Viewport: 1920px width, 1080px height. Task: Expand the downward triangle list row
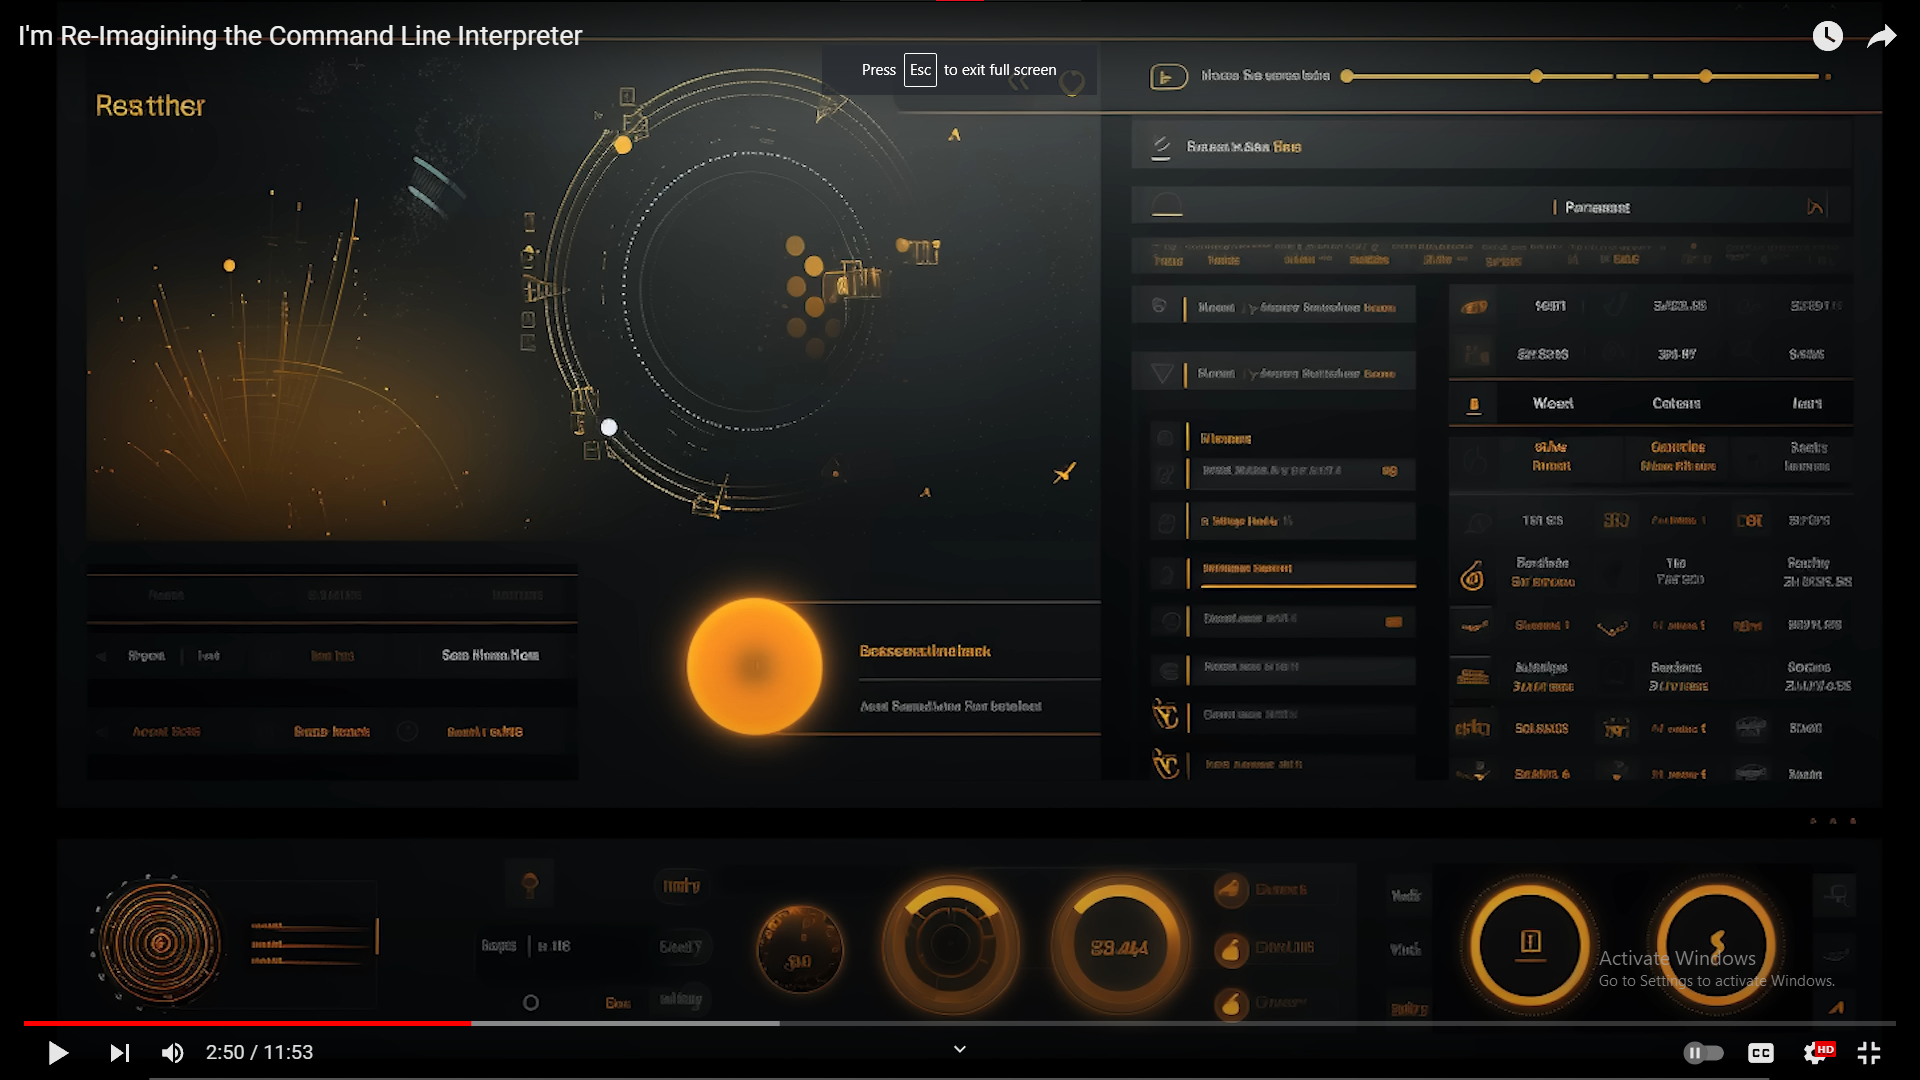coord(1162,374)
